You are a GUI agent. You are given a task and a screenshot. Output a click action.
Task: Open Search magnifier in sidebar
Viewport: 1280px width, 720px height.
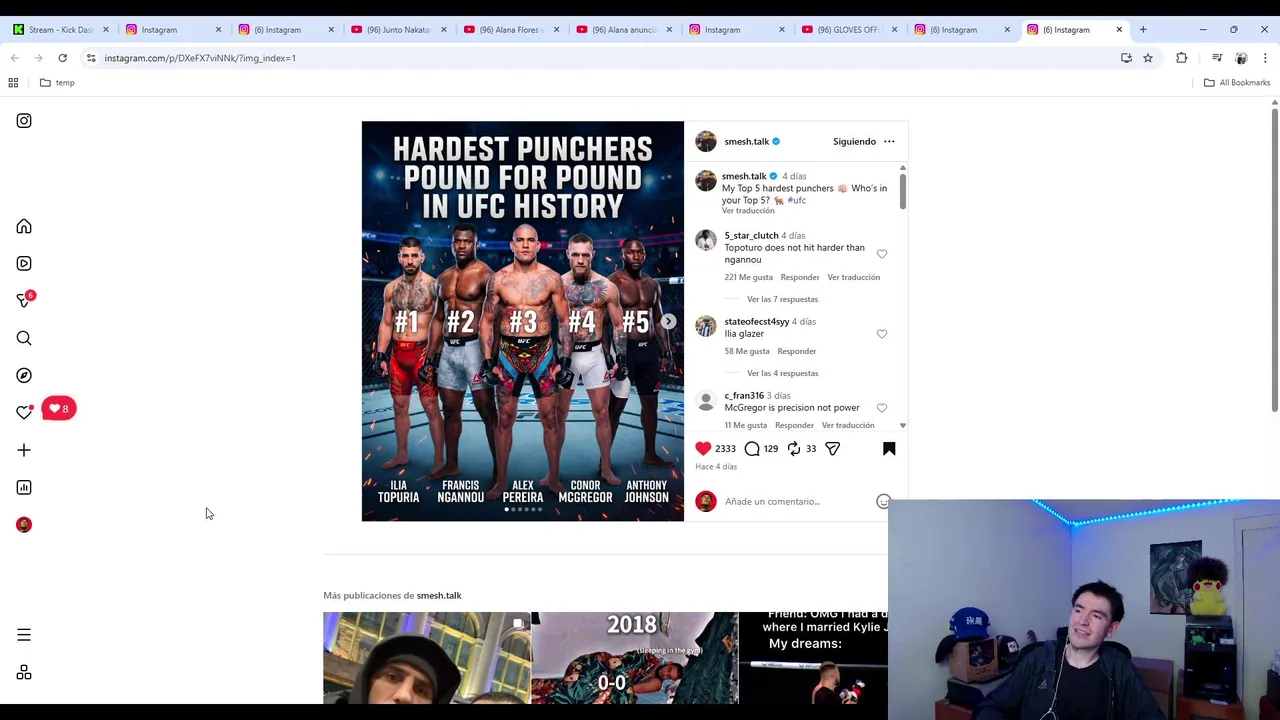[x=24, y=339]
